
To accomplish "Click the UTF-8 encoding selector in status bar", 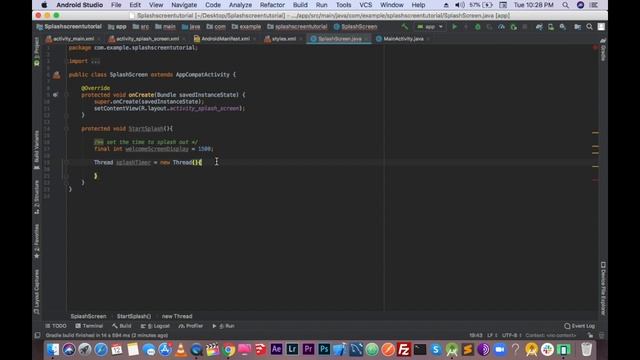I will [x=511, y=336].
